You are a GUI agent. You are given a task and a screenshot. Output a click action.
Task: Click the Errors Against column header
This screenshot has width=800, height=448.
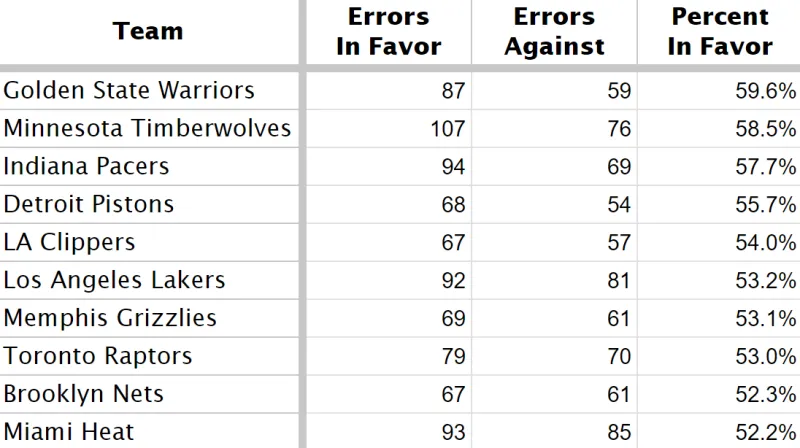click(554, 32)
